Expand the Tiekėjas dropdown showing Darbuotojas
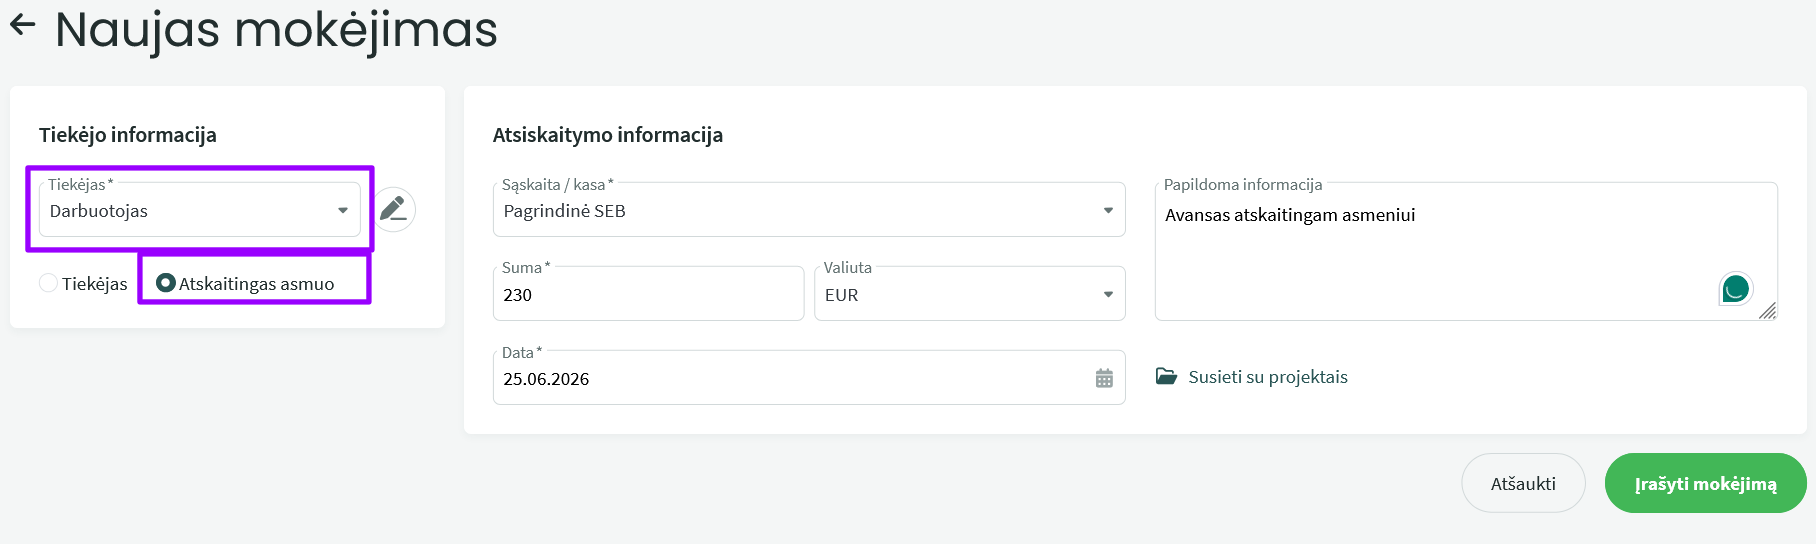 tap(200, 209)
